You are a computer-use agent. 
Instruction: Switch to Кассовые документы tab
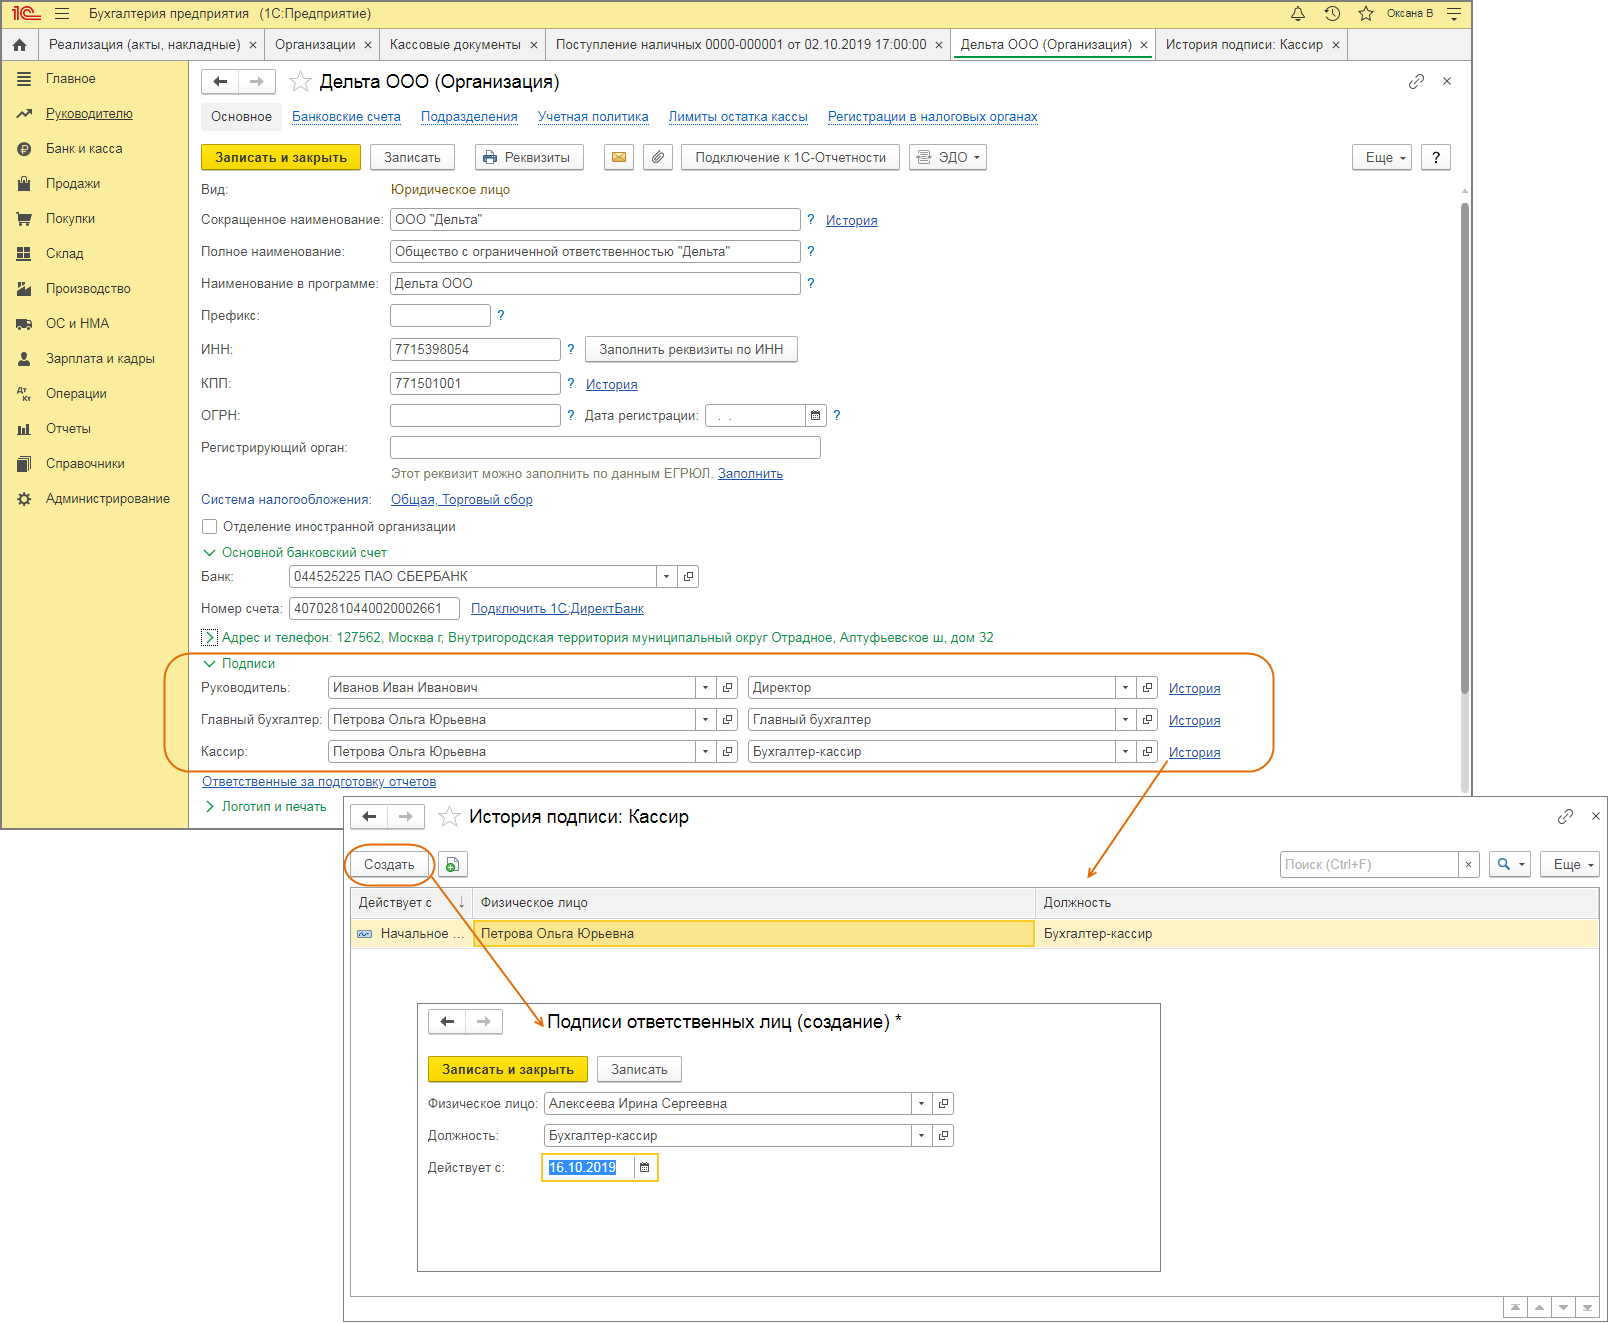point(455,45)
